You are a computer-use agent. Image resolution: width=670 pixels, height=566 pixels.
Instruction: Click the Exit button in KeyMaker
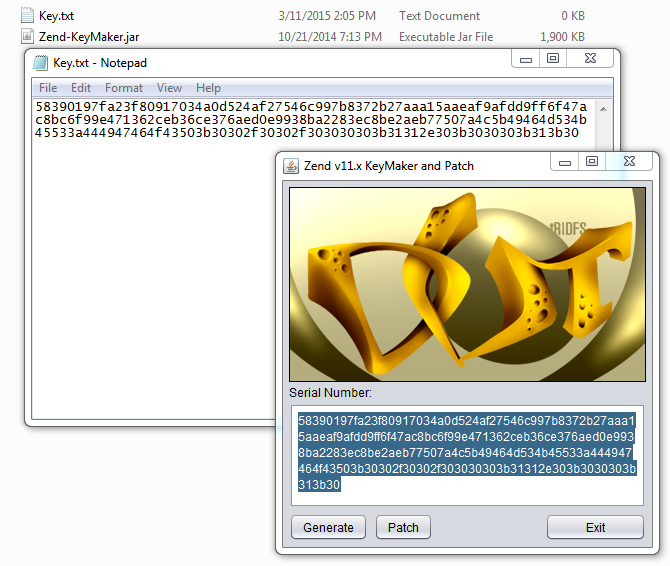click(595, 528)
